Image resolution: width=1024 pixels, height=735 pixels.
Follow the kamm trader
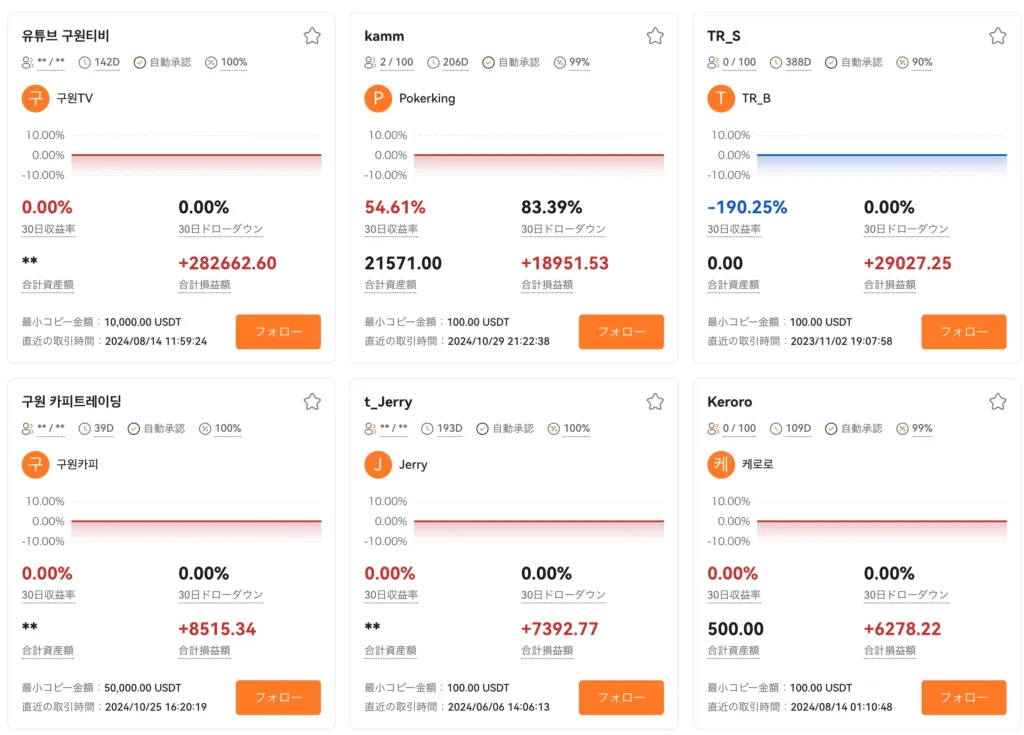(620, 331)
